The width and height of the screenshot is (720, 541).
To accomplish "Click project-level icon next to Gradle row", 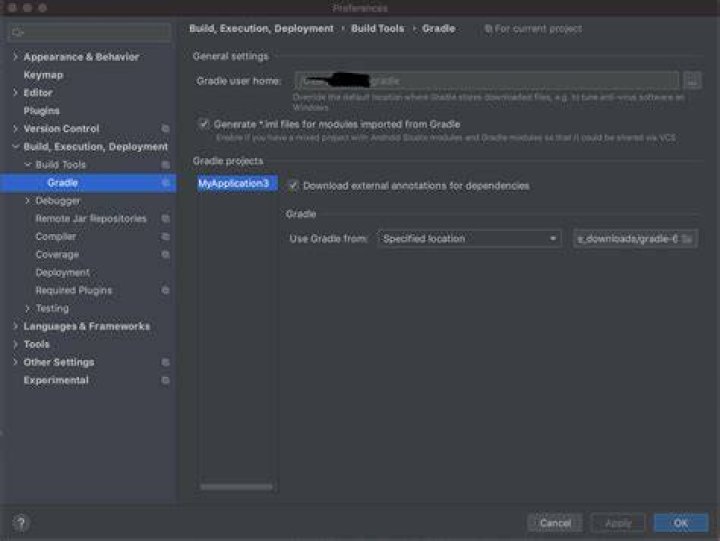I will pyautogui.click(x=166, y=183).
